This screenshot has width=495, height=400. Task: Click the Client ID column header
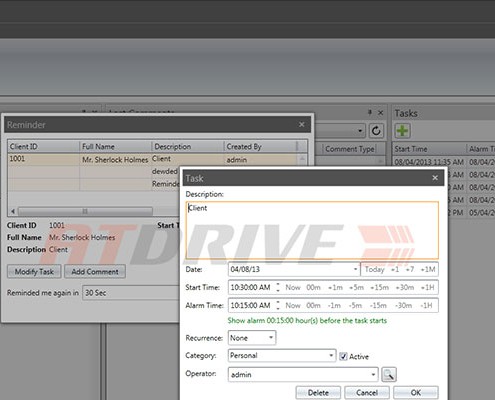click(x=43, y=146)
